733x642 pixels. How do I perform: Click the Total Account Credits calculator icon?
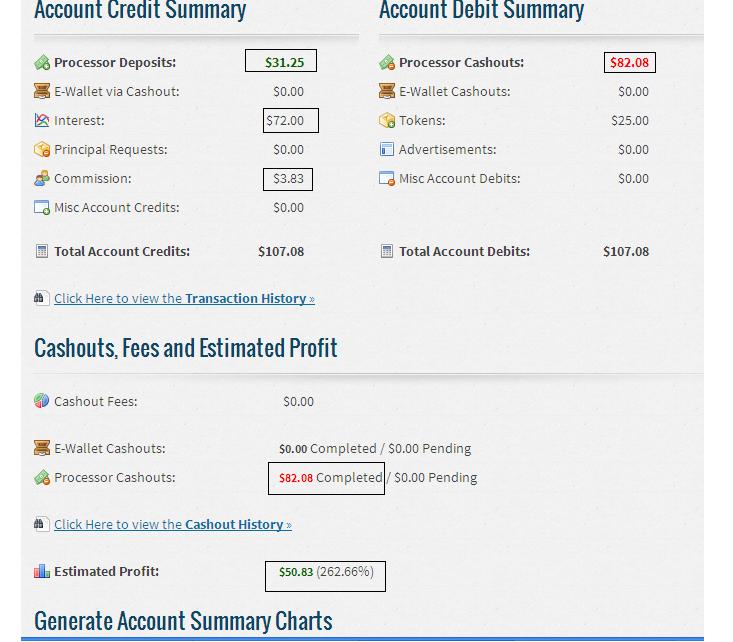coord(42,252)
